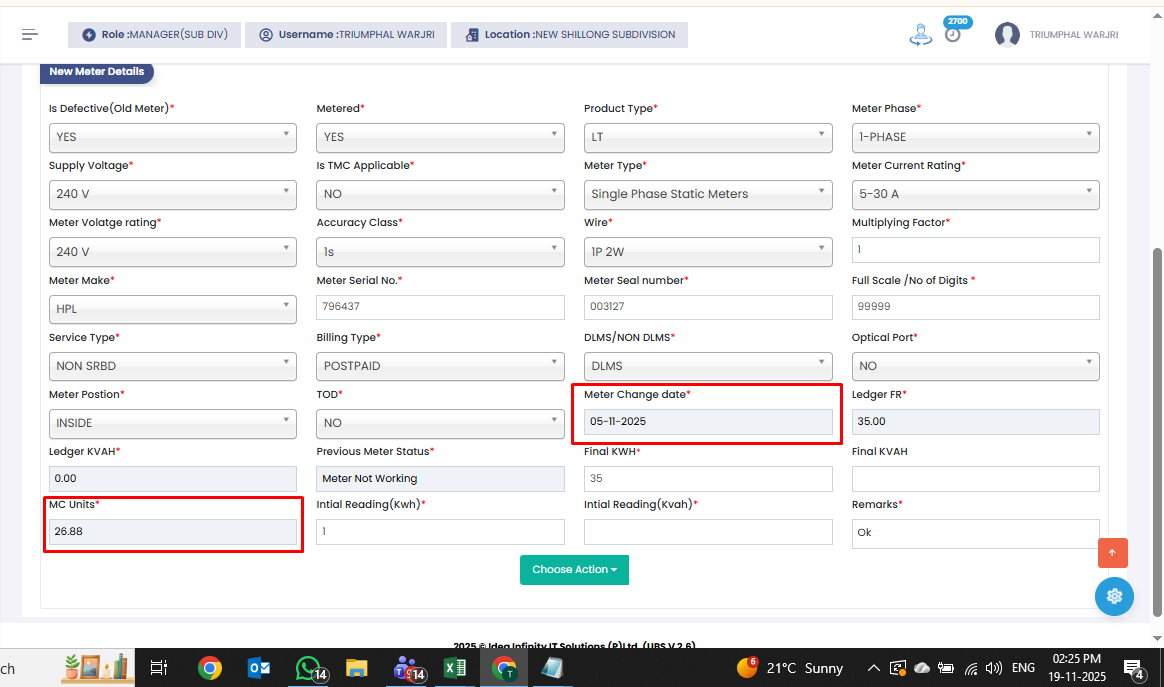This screenshot has width=1164, height=687.
Task: Click the ENG language indicator
Action: [x=1023, y=668]
